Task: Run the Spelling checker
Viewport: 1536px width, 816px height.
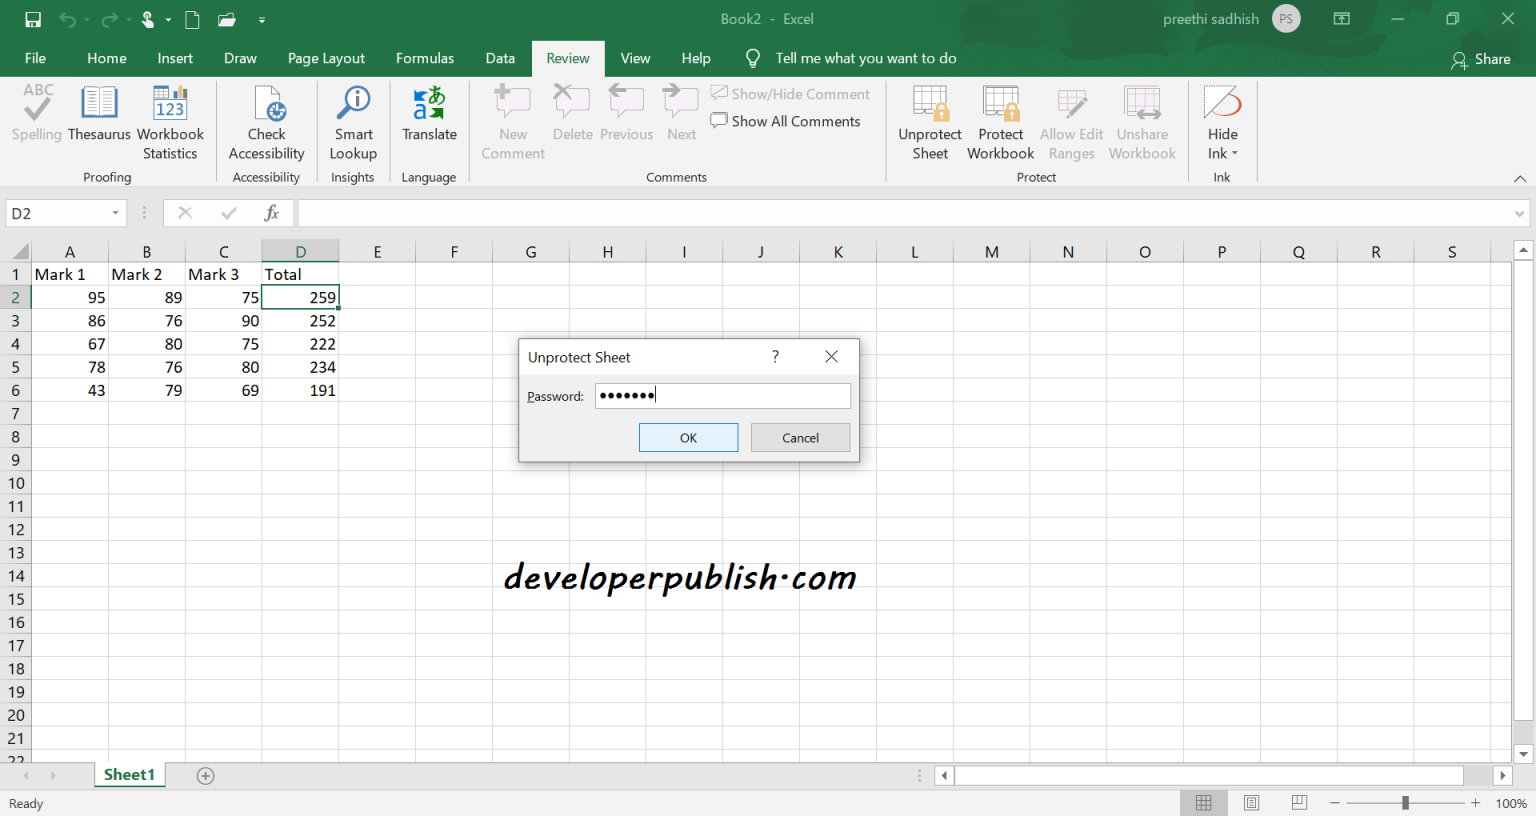Action: (x=36, y=118)
